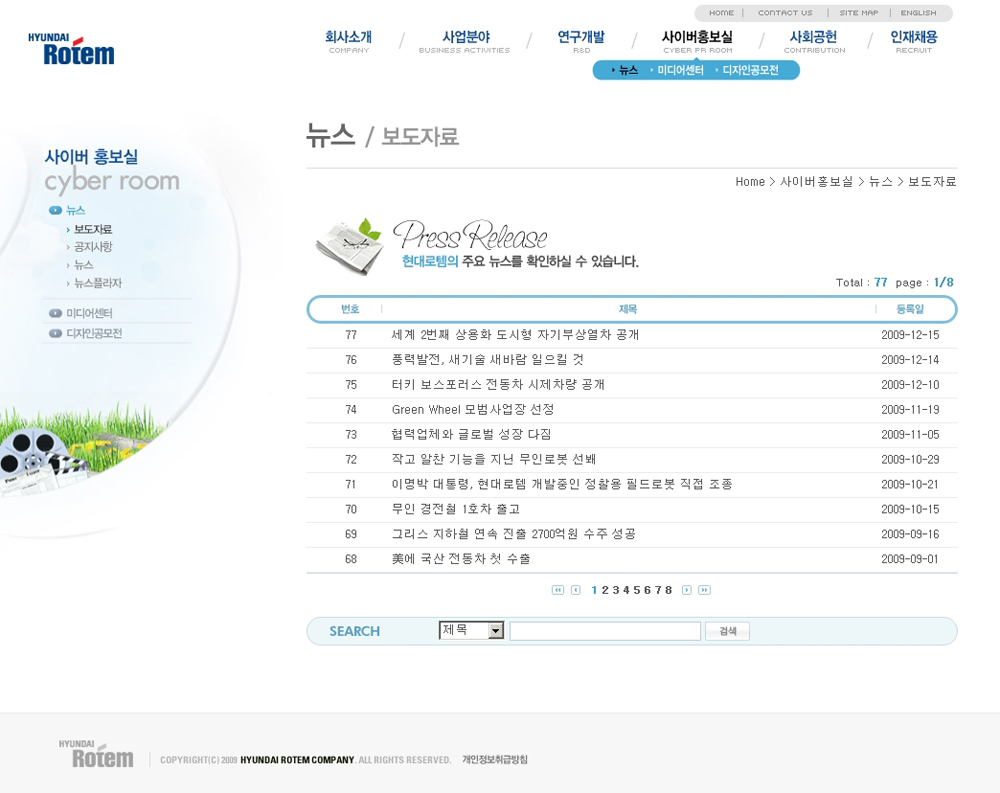Go to first page using double-left arrow
This screenshot has height=793, width=1000.
(x=558, y=590)
